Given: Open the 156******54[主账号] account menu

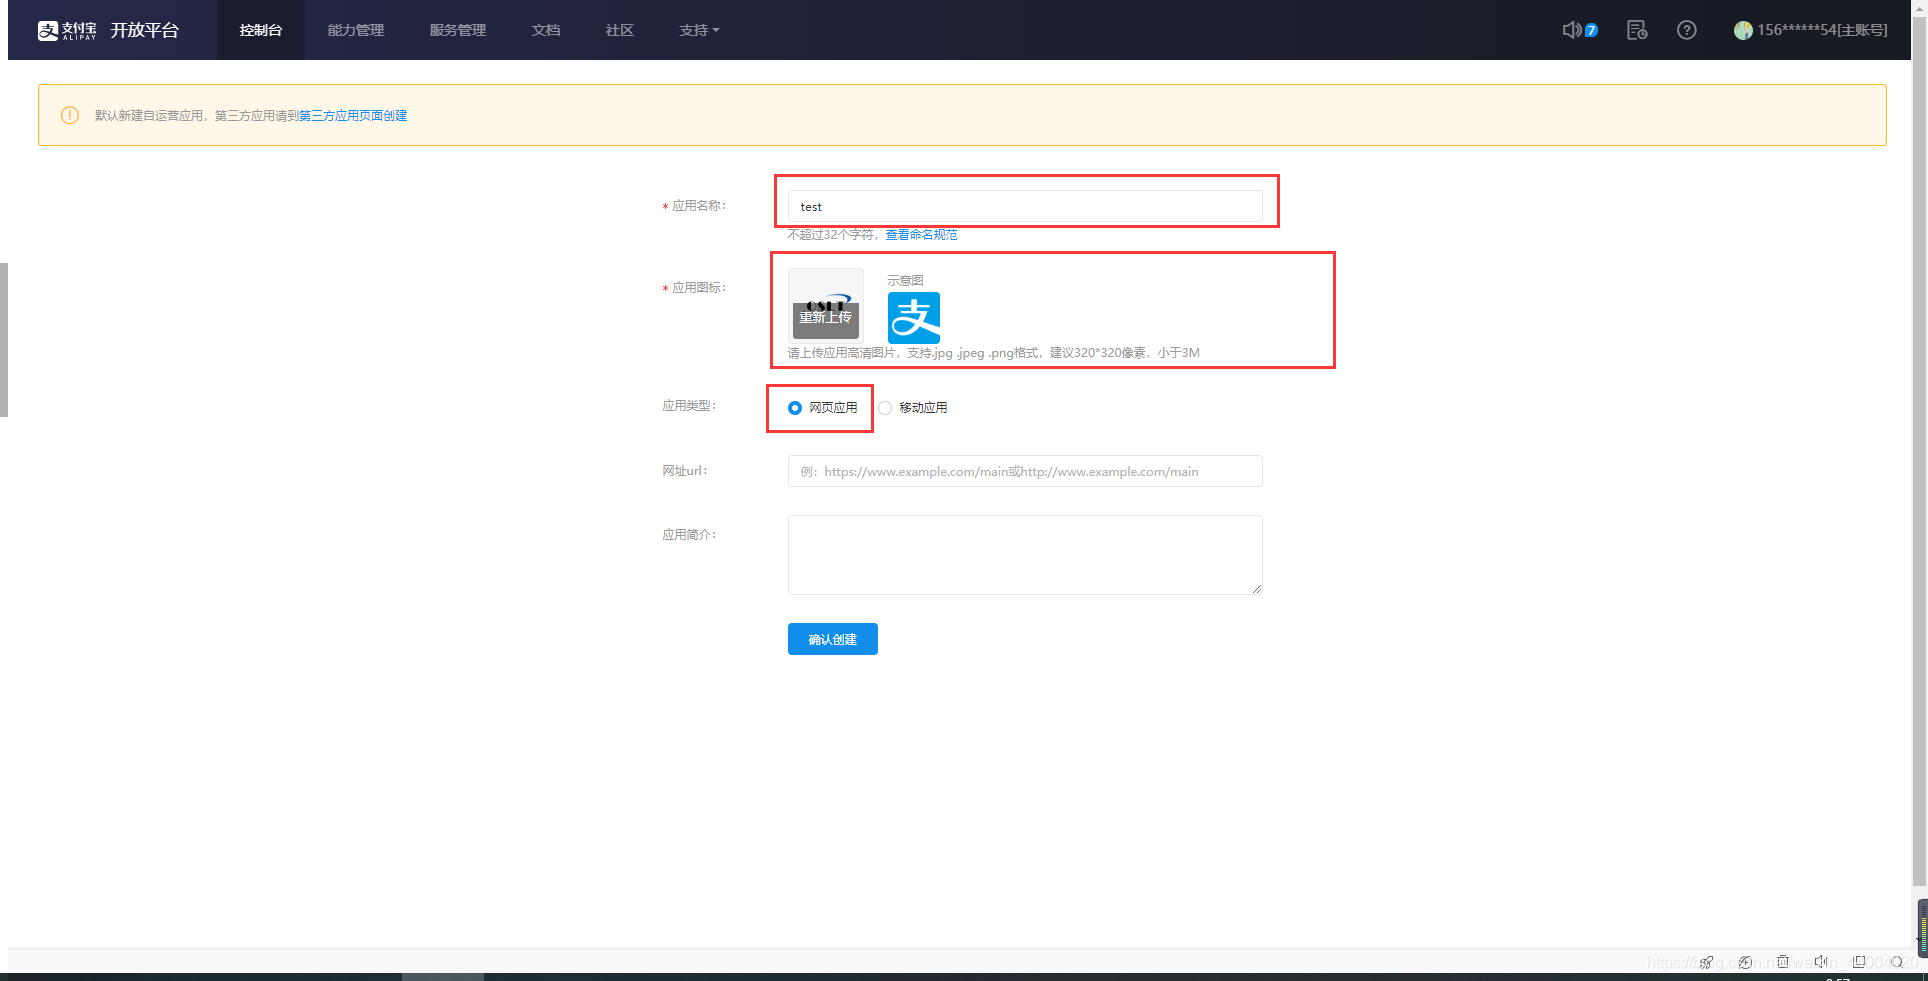Looking at the screenshot, I should tap(1822, 30).
